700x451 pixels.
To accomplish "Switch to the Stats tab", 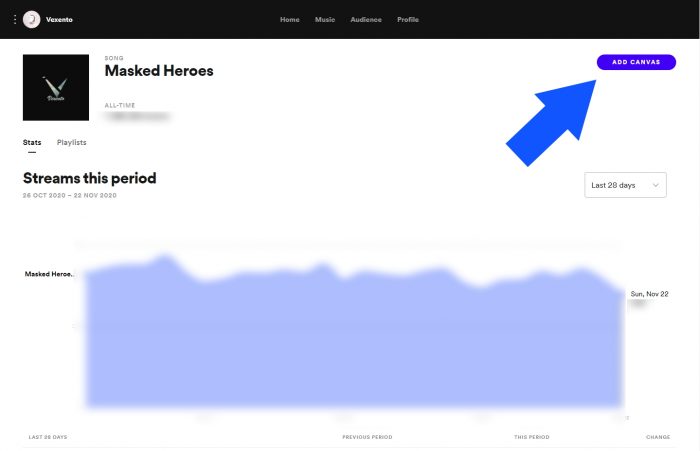I will click(x=32, y=143).
